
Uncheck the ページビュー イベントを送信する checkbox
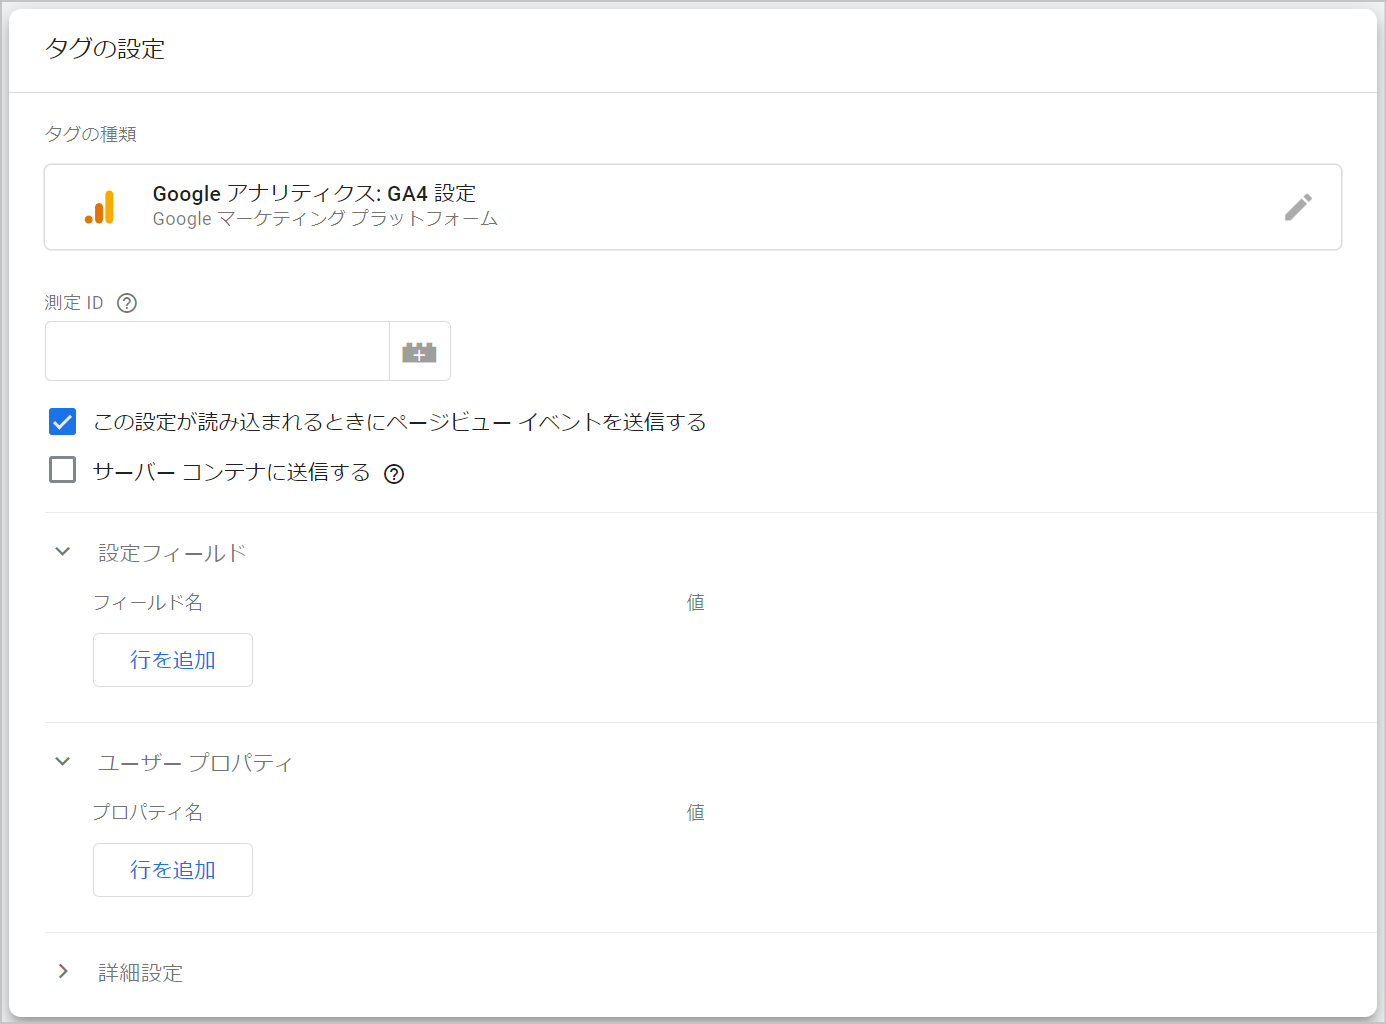tap(62, 422)
